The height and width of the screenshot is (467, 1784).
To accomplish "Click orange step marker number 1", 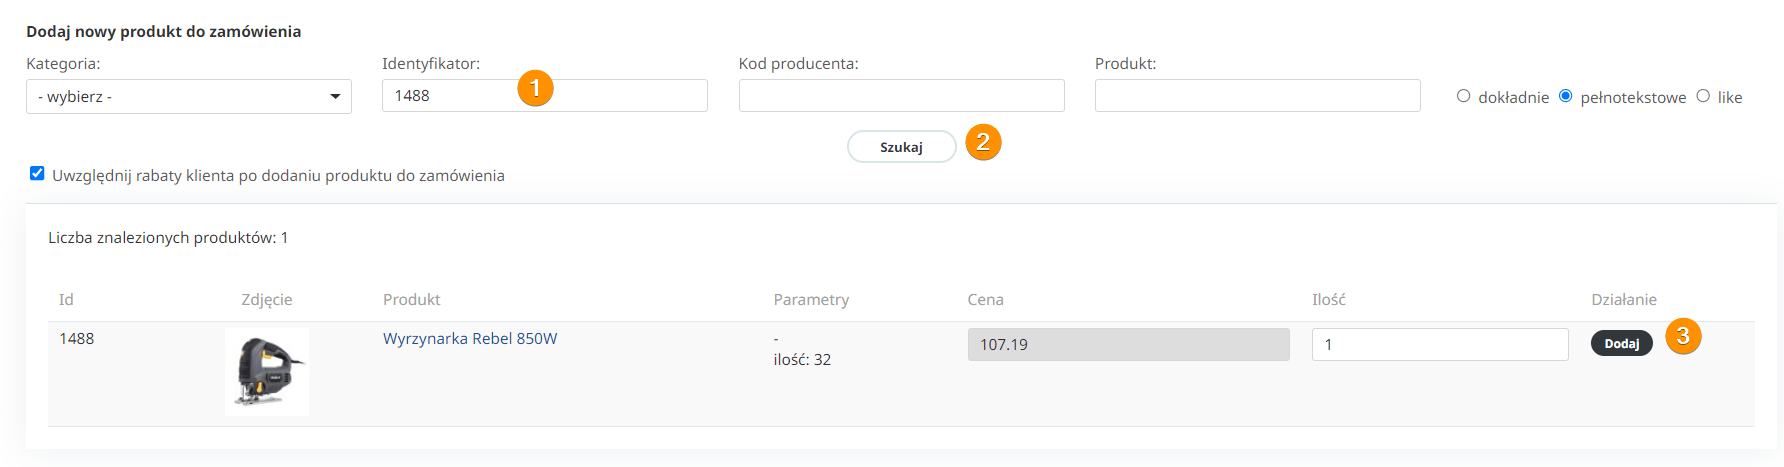I will click(535, 88).
